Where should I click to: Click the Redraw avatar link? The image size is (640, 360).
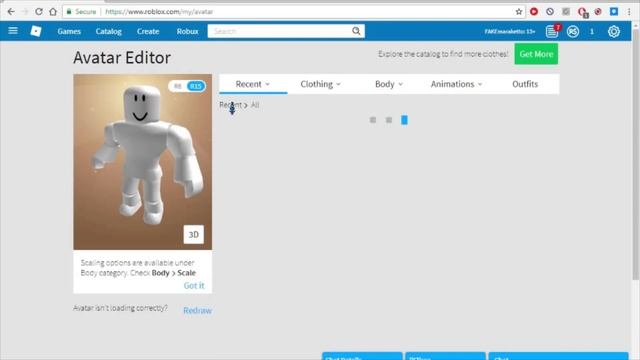click(198, 310)
